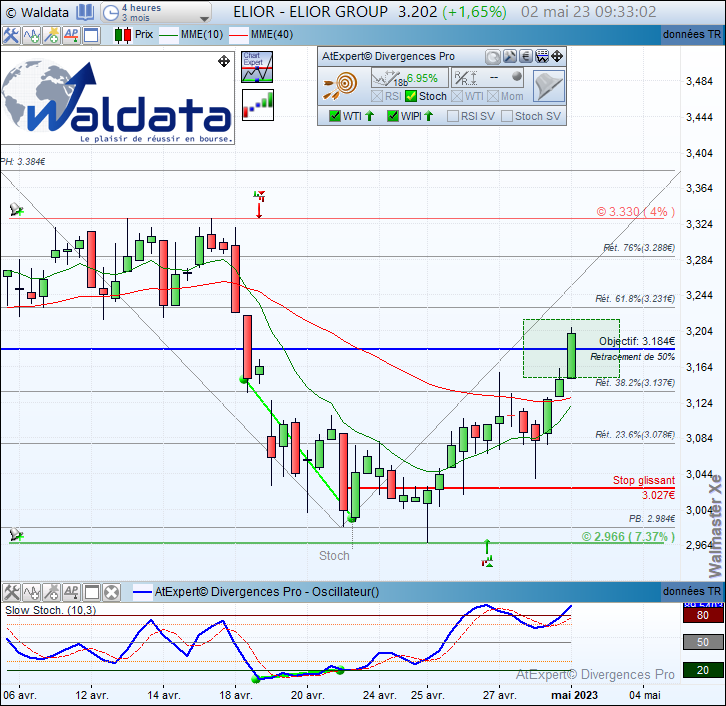Click the PB: 2.984€ label

(x=652, y=519)
